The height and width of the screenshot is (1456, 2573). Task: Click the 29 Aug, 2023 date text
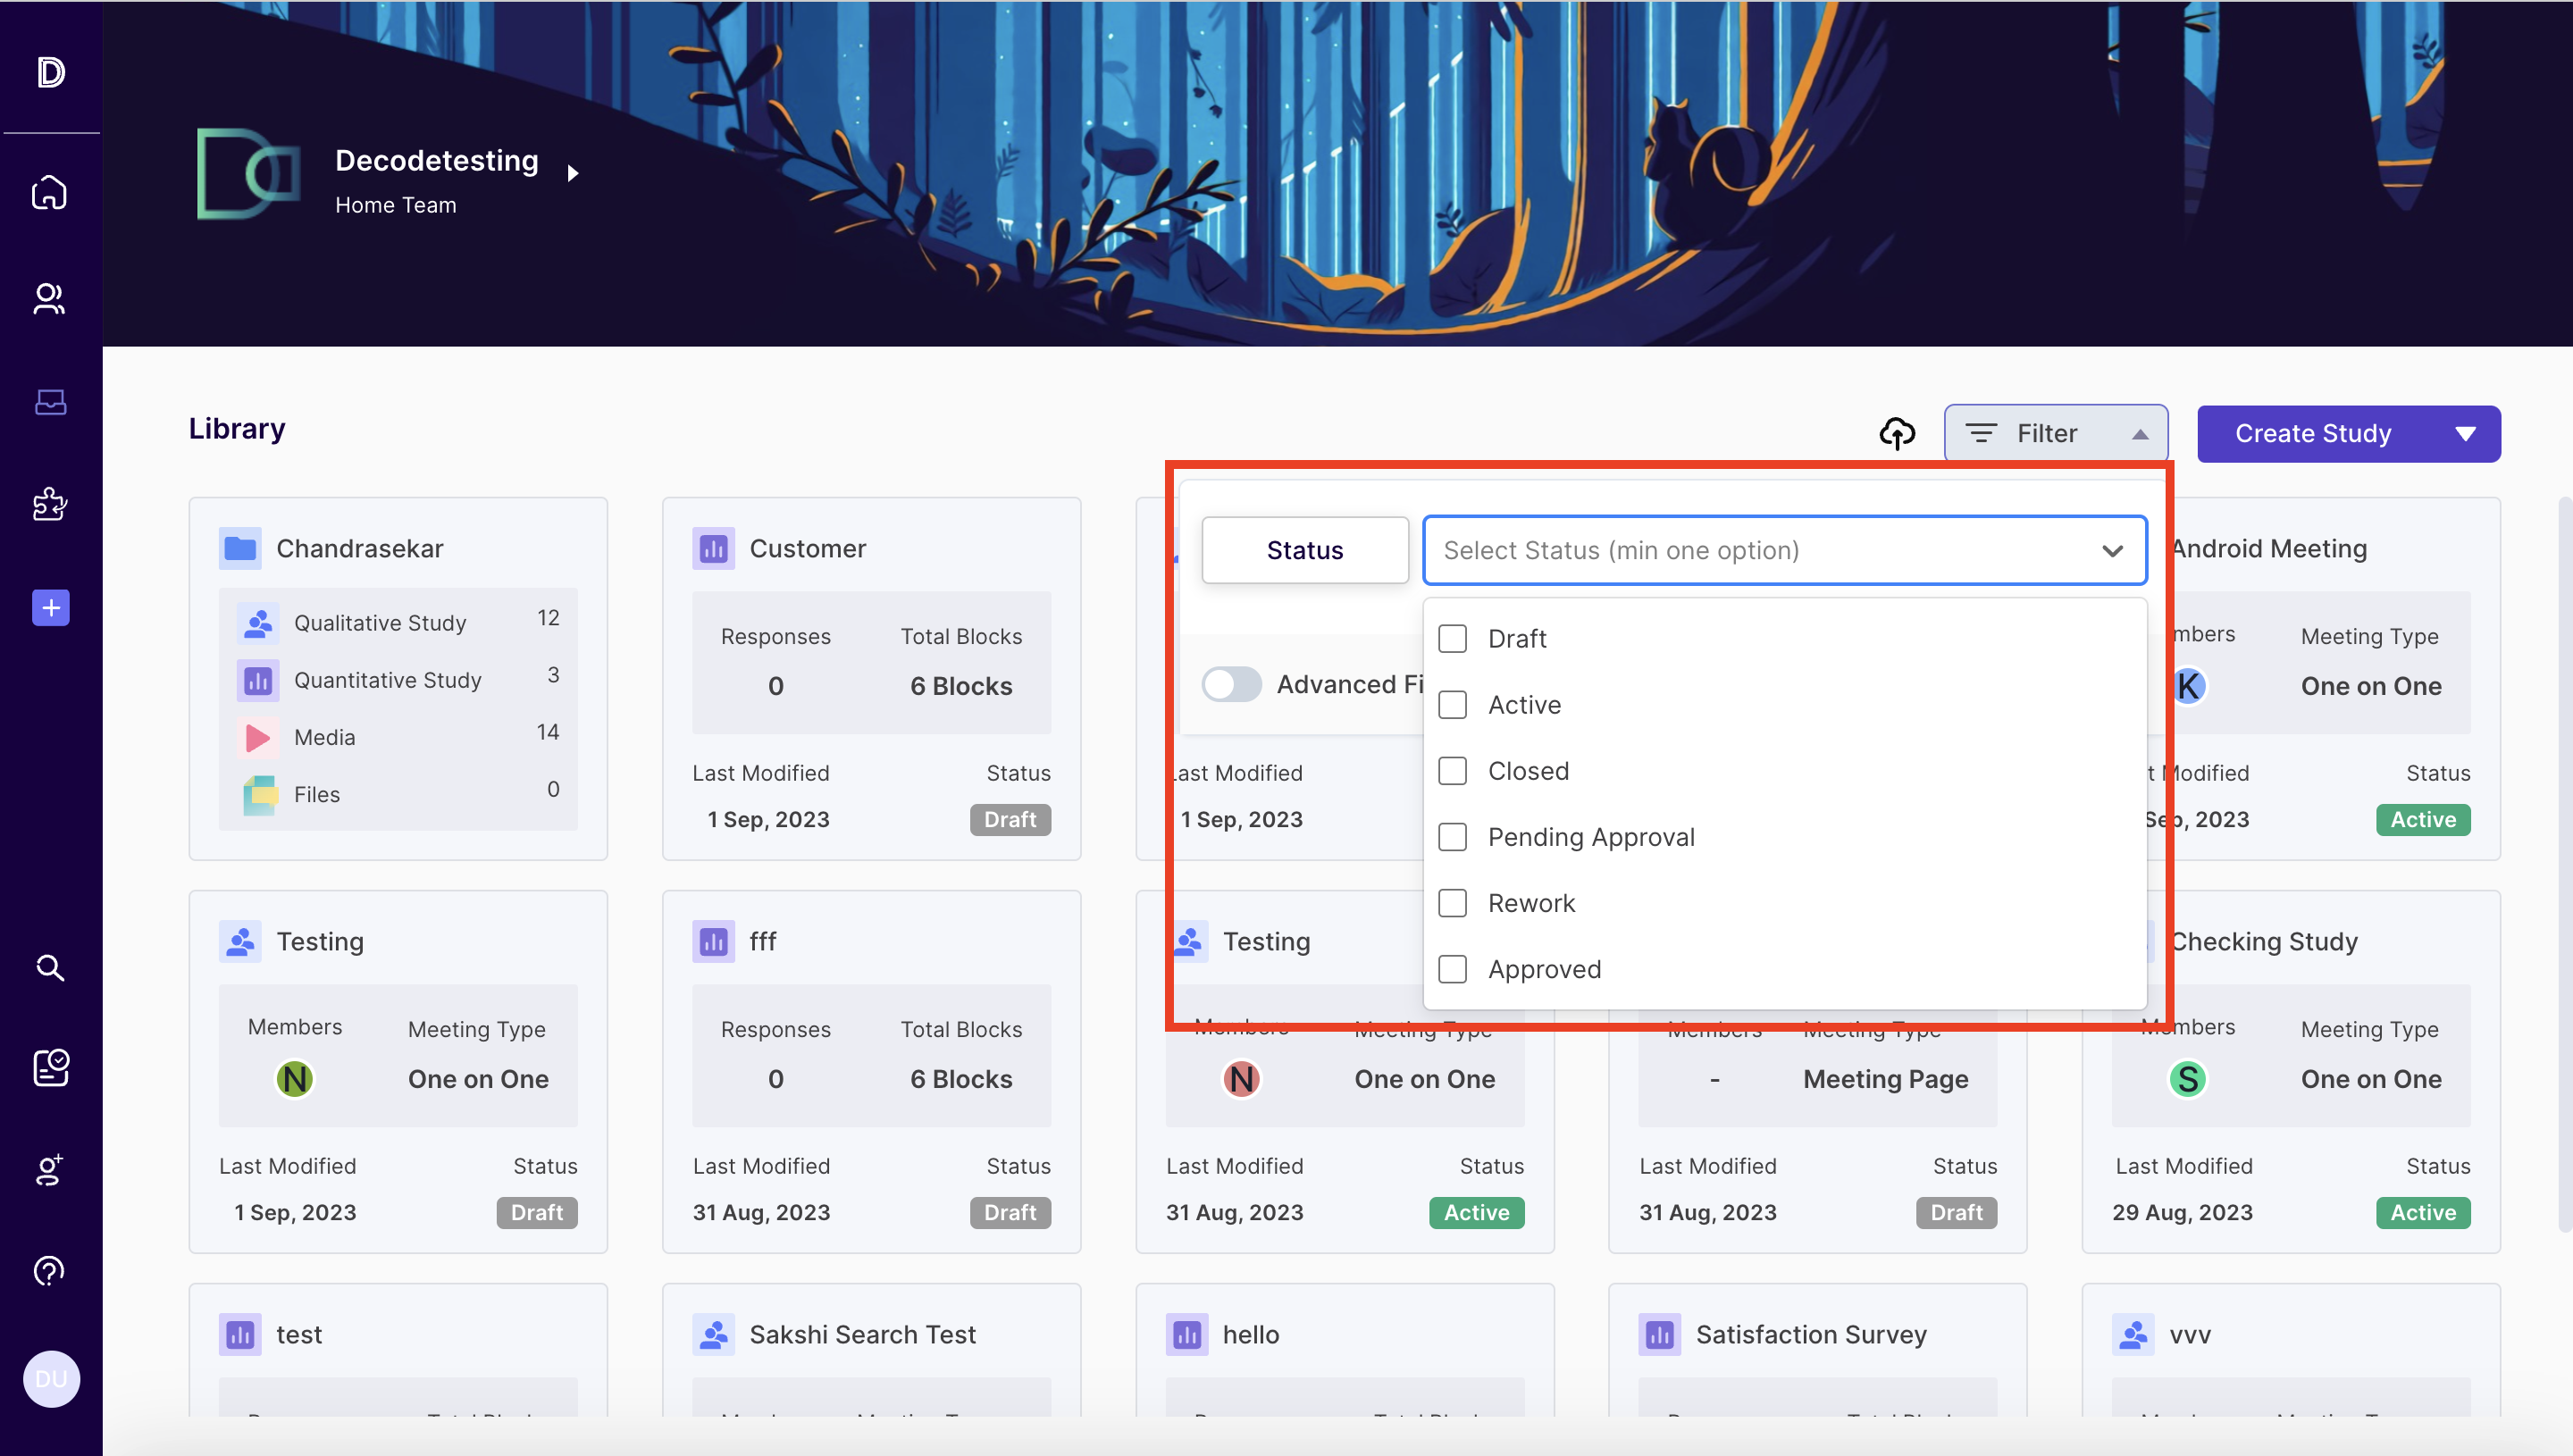pyautogui.click(x=2182, y=1212)
